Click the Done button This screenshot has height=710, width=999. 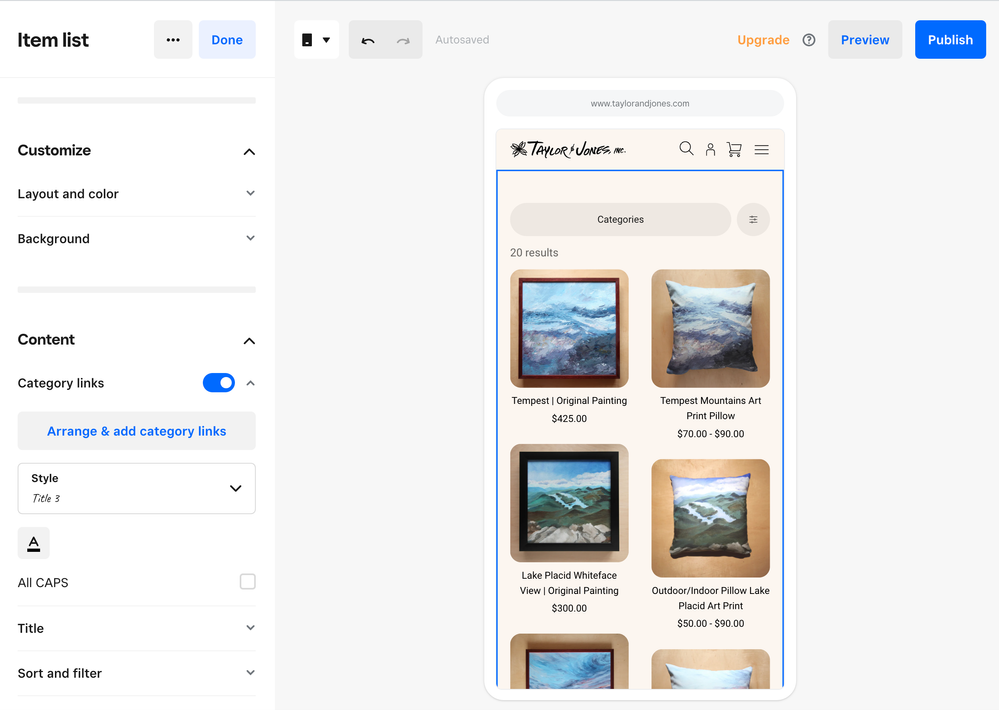click(x=227, y=40)
